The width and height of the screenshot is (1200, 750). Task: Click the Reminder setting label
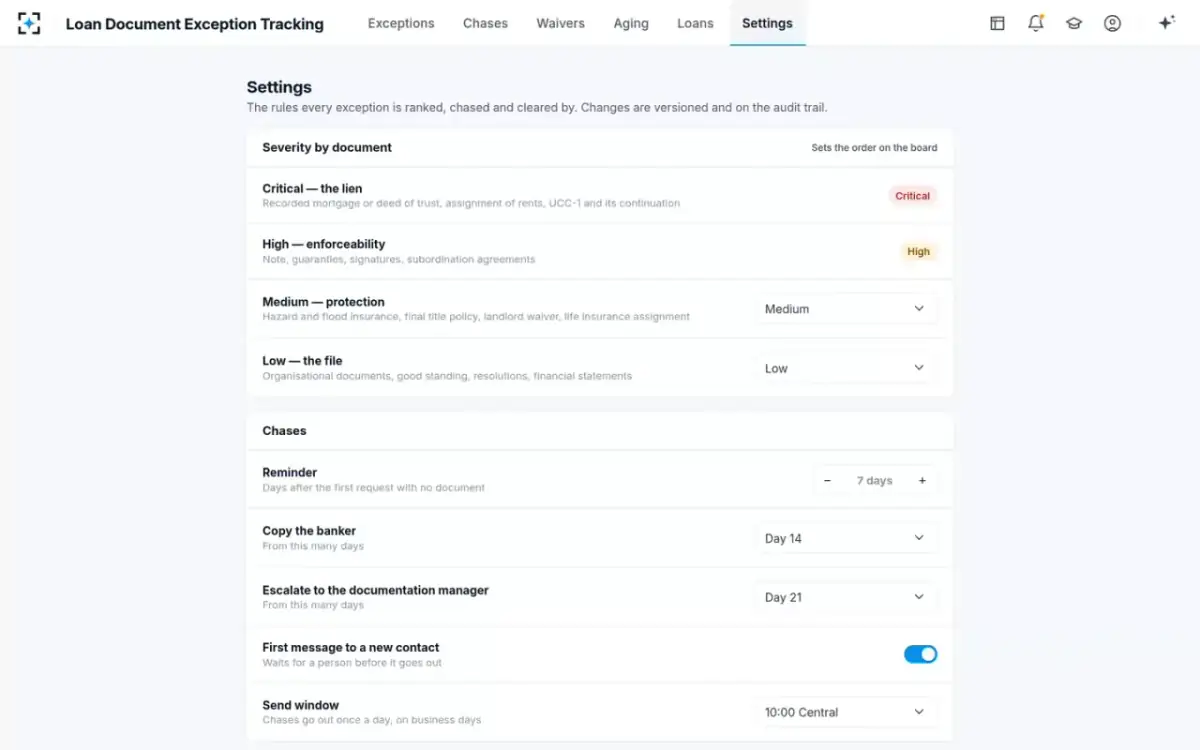click(289, 473)
